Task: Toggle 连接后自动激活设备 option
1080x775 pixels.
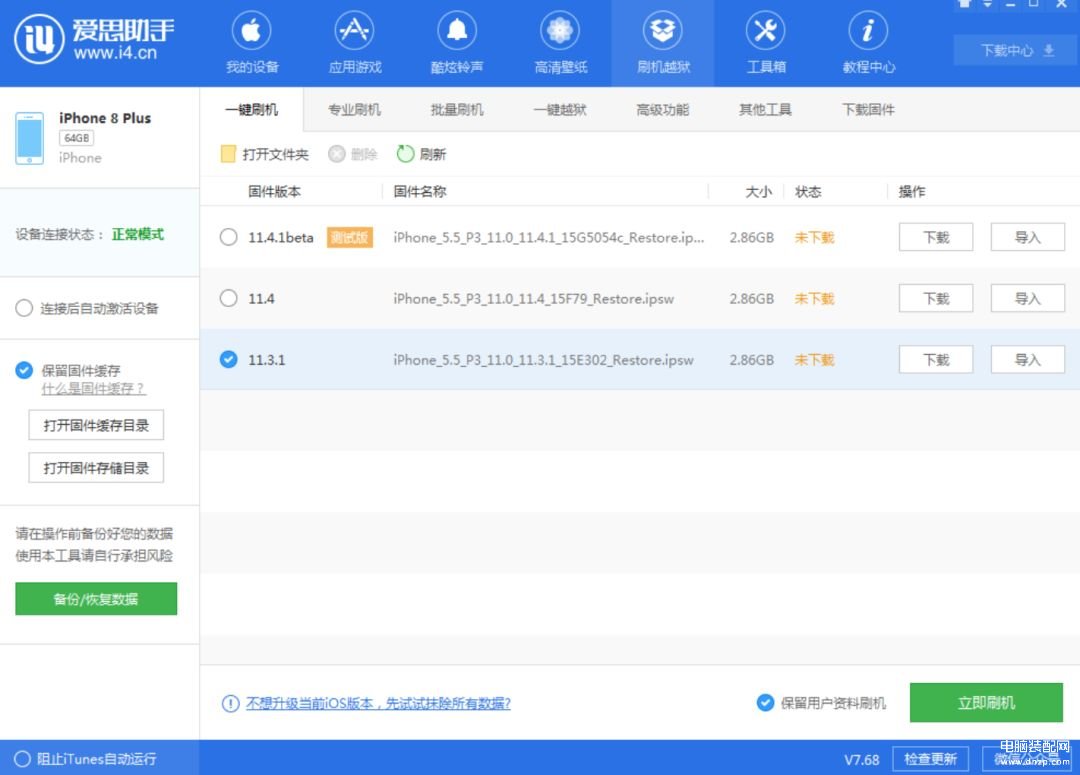Action: point(24,308)
